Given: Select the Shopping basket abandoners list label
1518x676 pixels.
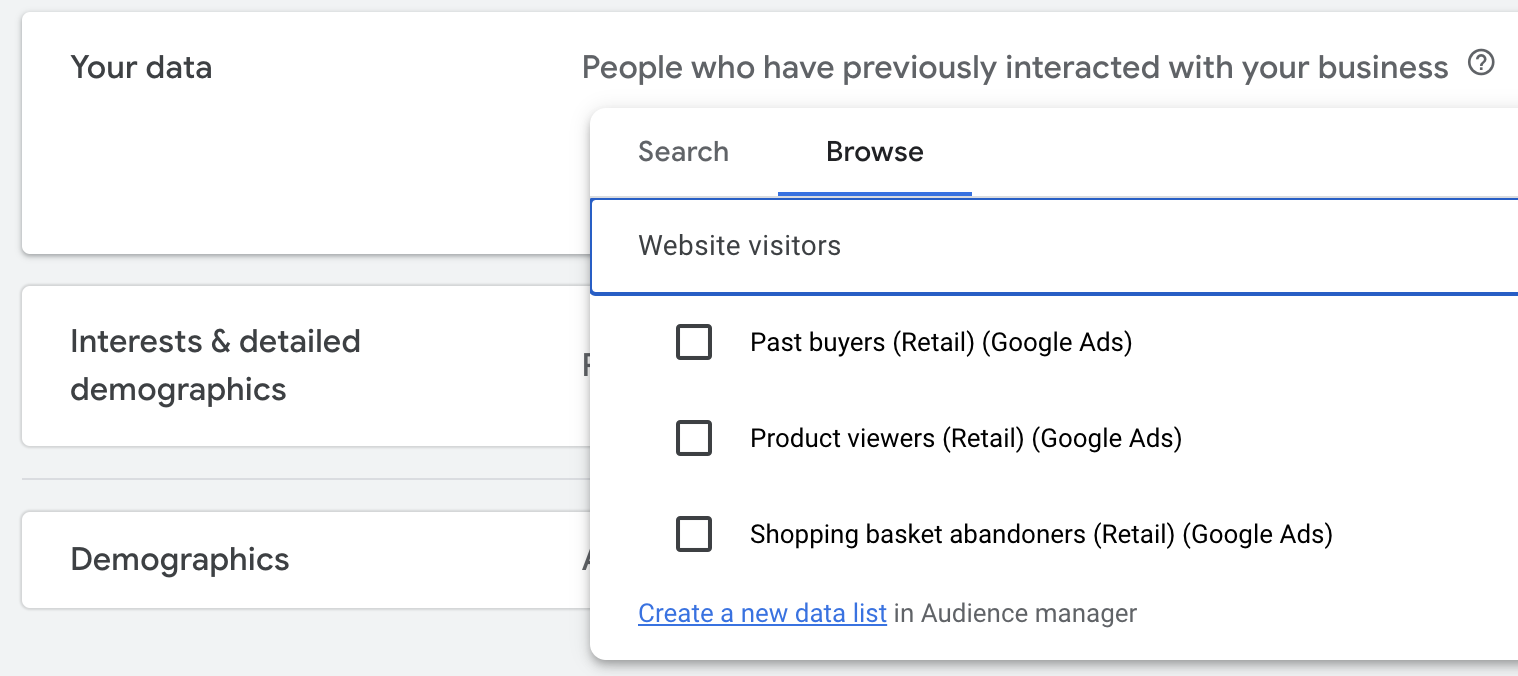Looking at the screenshot, I should tap(1041, 534).
